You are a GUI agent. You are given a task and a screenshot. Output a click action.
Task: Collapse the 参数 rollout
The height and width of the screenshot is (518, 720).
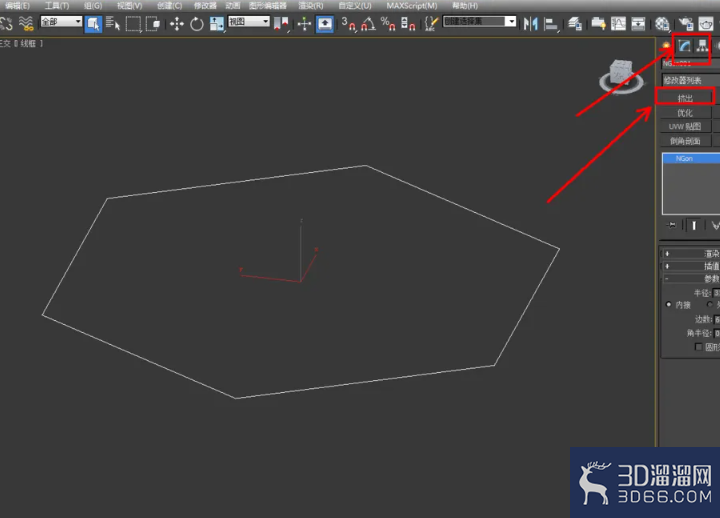pyautogui.click(x=691, y=279)
